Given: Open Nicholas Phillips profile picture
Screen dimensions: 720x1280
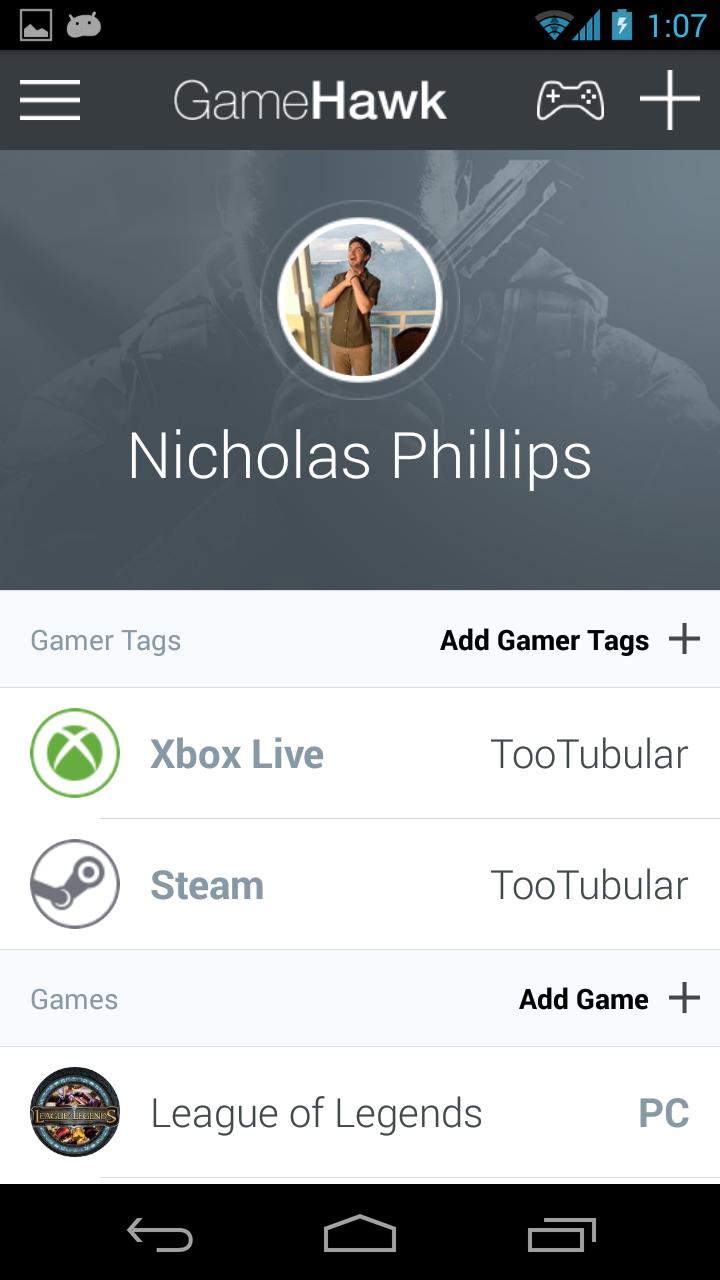Looking at the screenshot, I should tap(360, 299).
